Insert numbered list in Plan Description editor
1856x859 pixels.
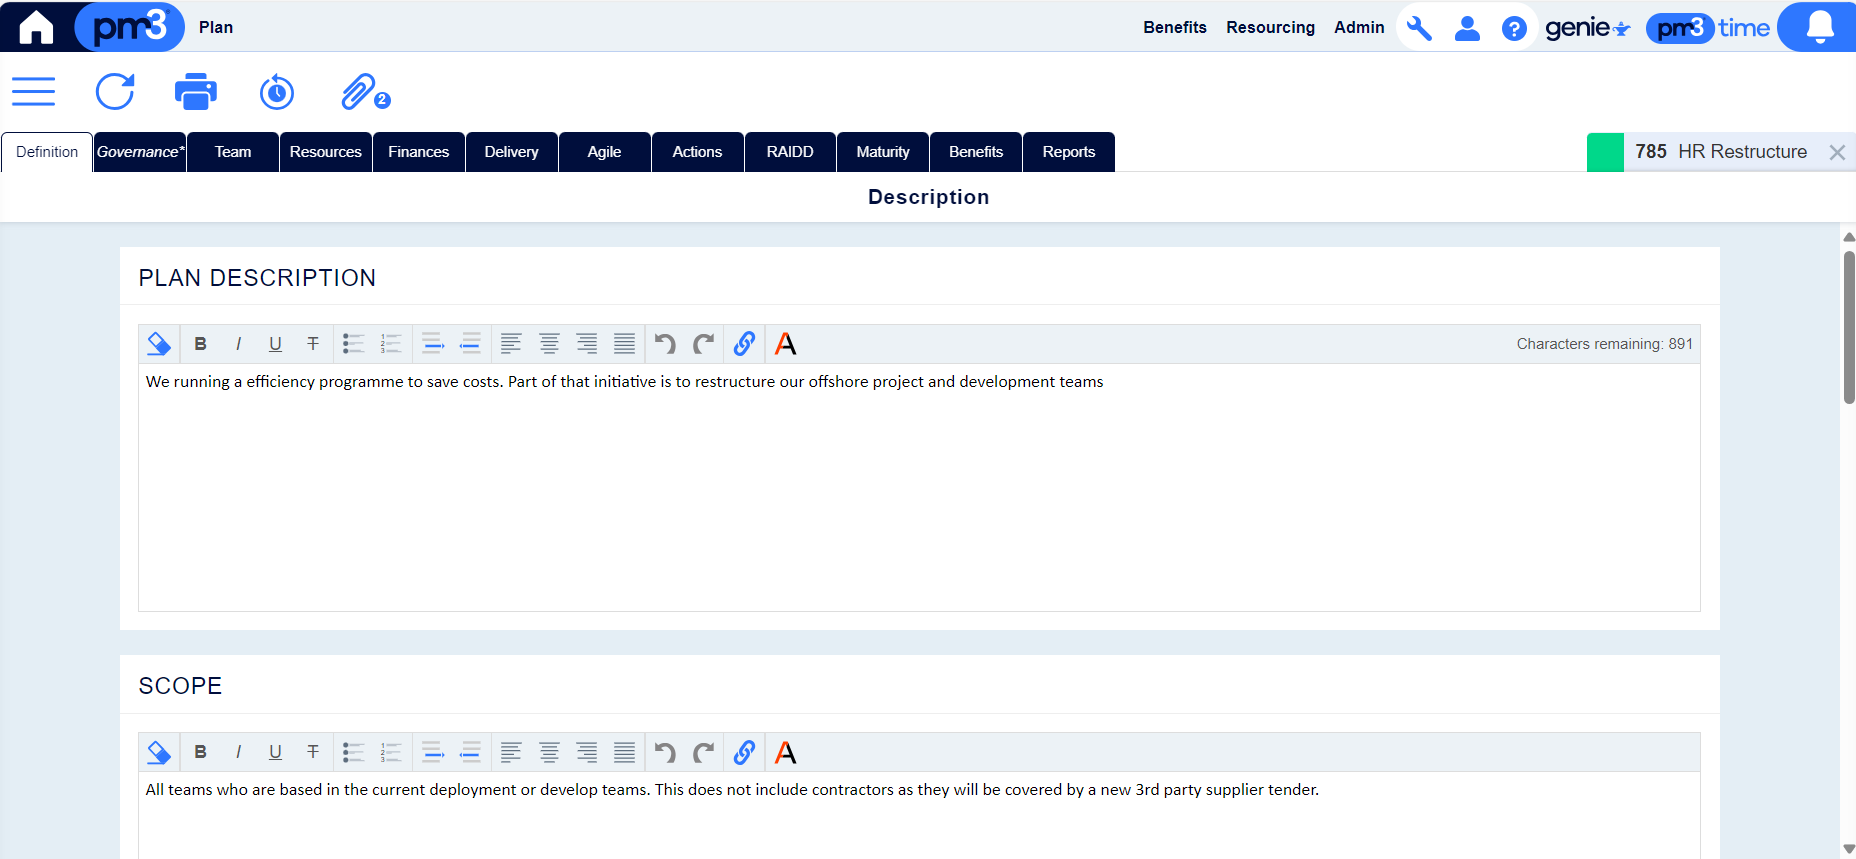point(391,344)
